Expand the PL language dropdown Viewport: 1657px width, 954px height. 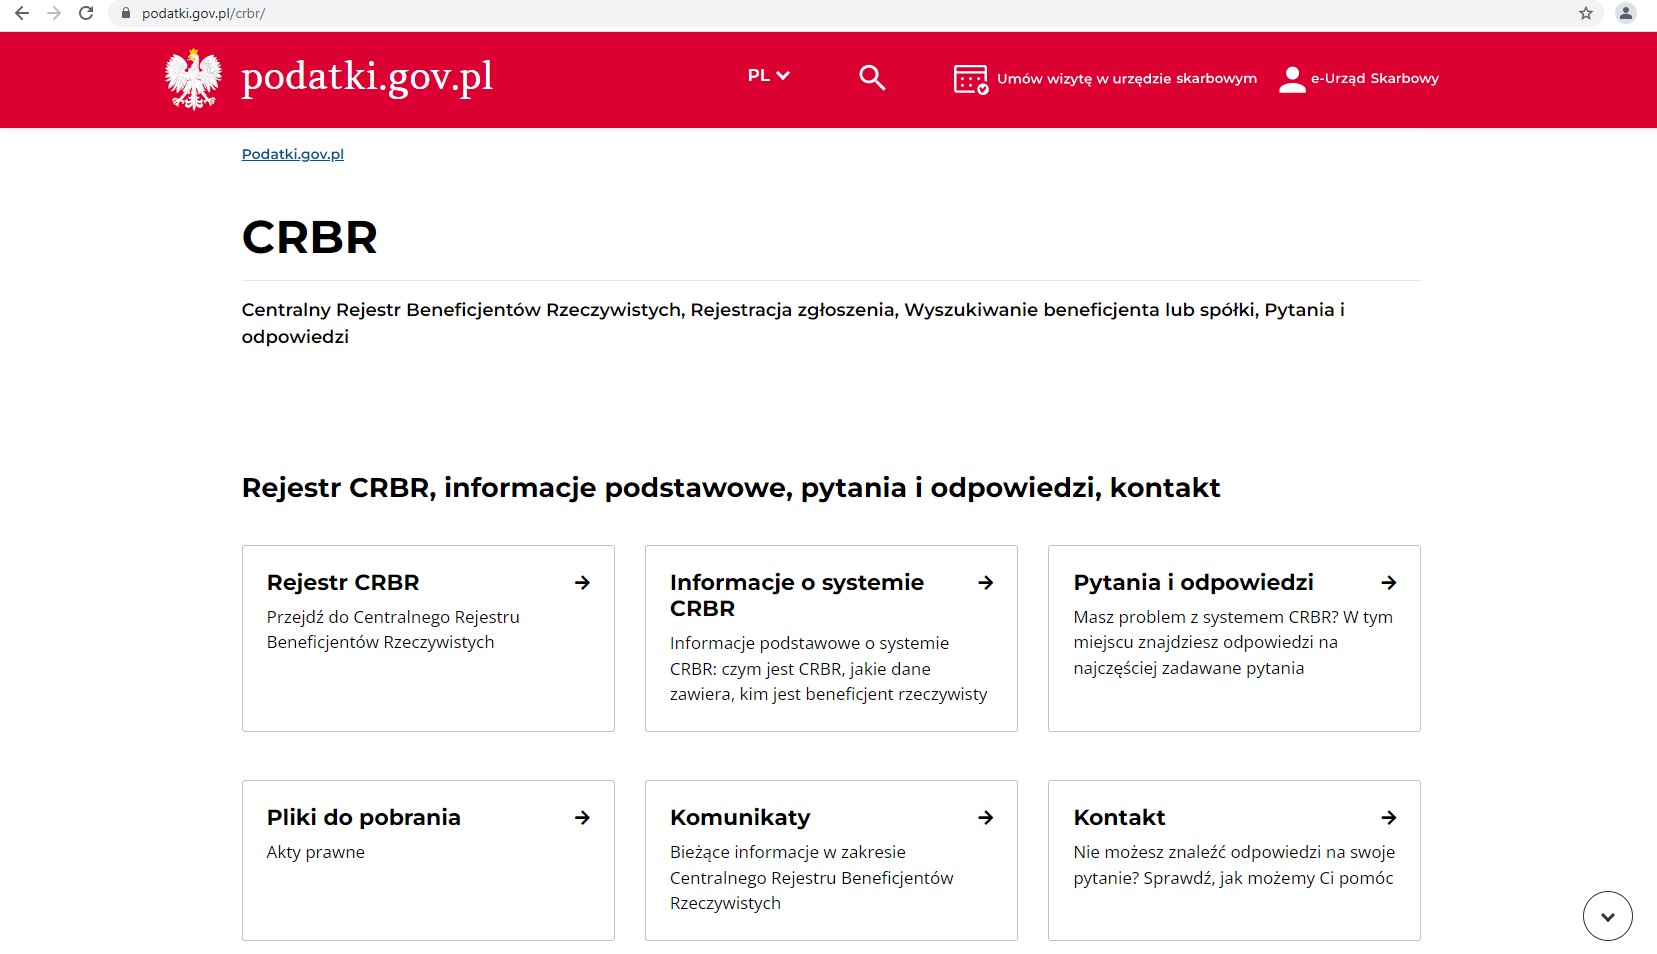click(x=768, y=76)
